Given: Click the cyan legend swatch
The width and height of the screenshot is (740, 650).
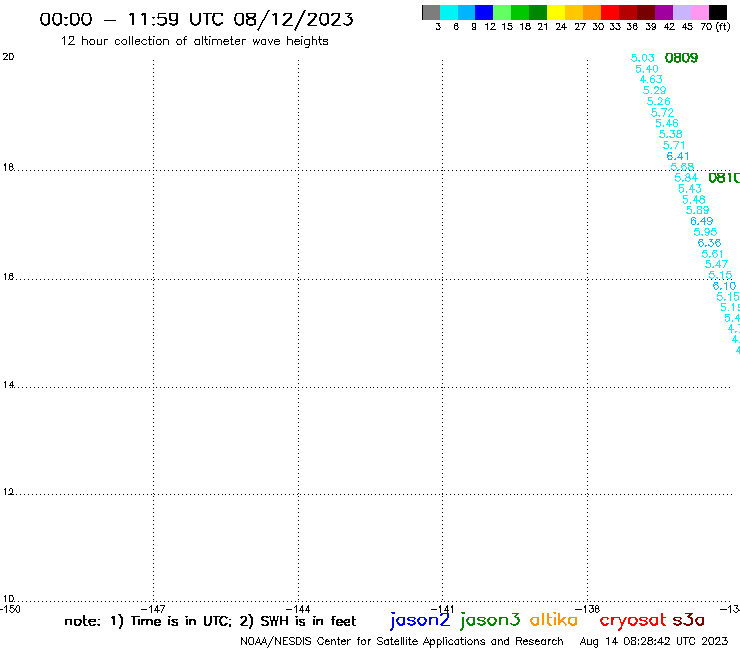Looking at the screenshot, I should [x=449, y=12].
